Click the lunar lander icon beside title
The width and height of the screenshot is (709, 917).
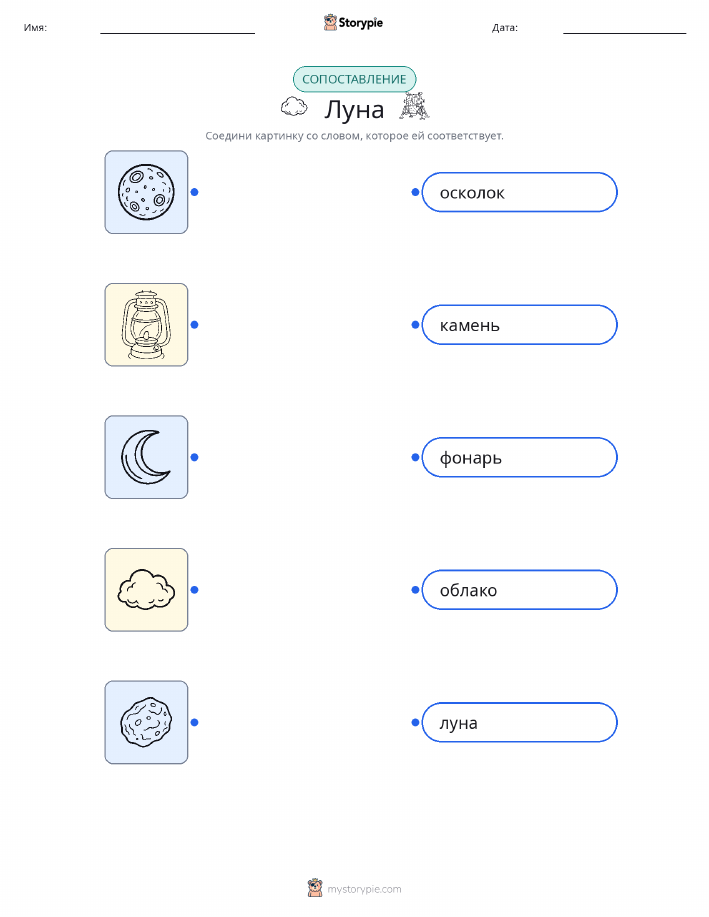click(x=414, y=106)
